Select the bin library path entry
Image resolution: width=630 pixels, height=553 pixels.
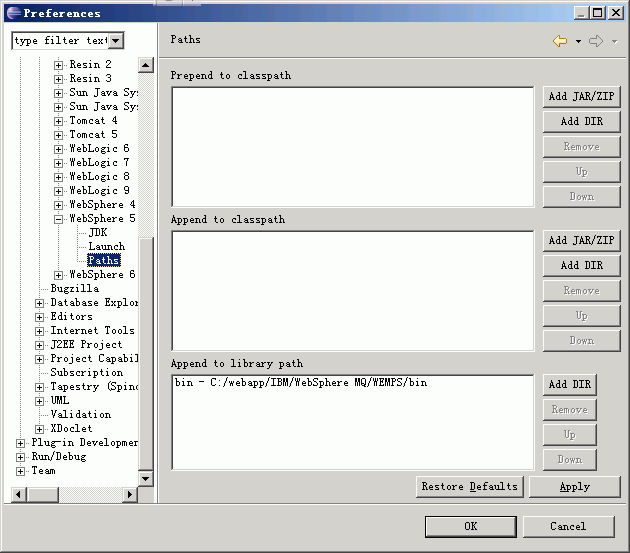(x=301, y=382)
